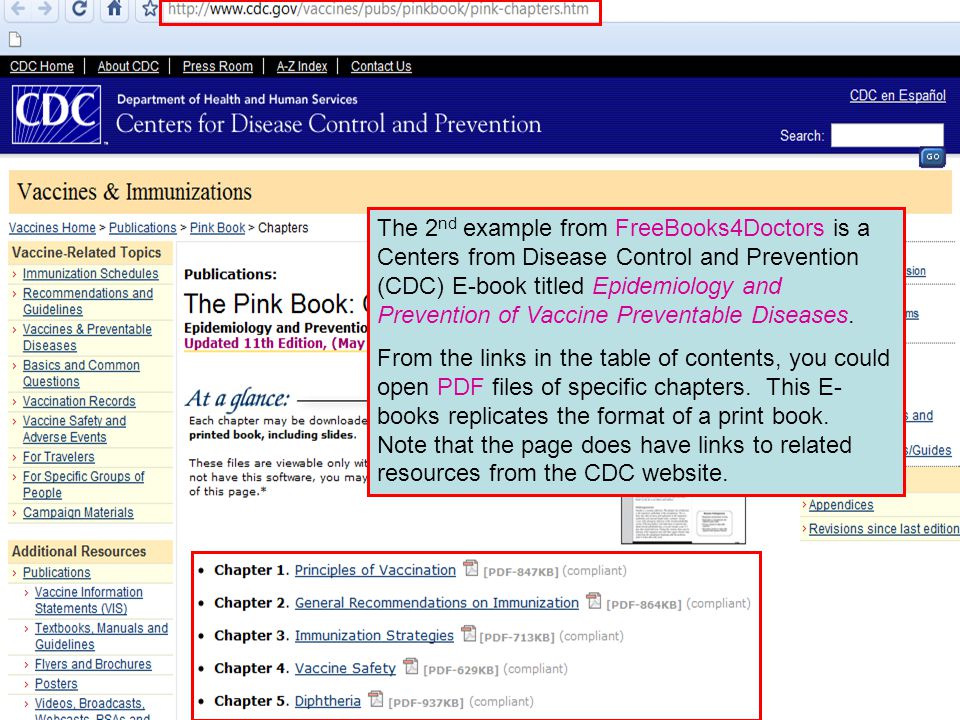This screenshot has width=960, height=720.
Task: Open For Specific Groups of People link
Action: (83, 484)
